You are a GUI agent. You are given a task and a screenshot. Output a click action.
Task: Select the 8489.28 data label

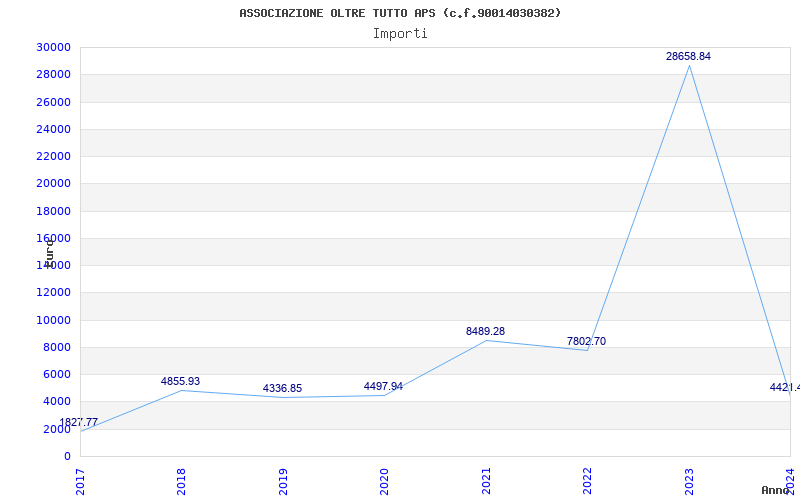point(485,331)
